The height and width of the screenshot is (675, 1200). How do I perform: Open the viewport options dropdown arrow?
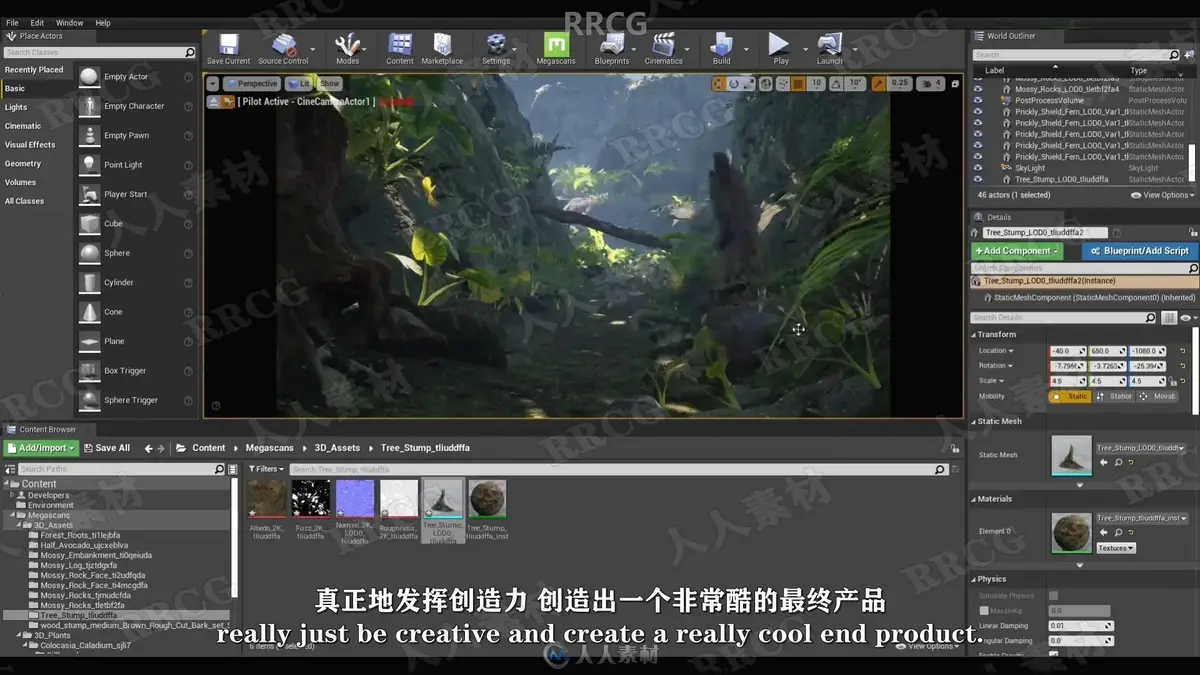click(x=213, y=84)
